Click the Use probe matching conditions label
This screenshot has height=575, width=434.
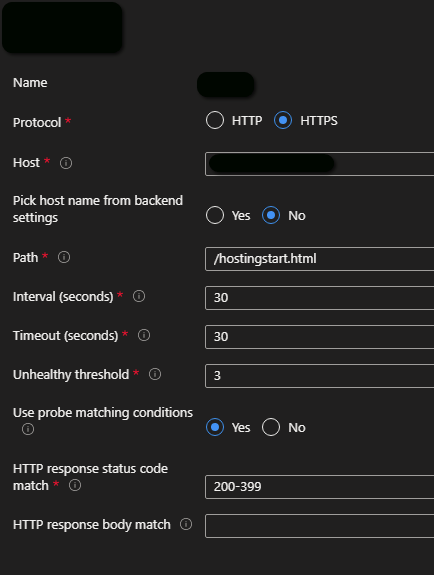coord(103,413)
